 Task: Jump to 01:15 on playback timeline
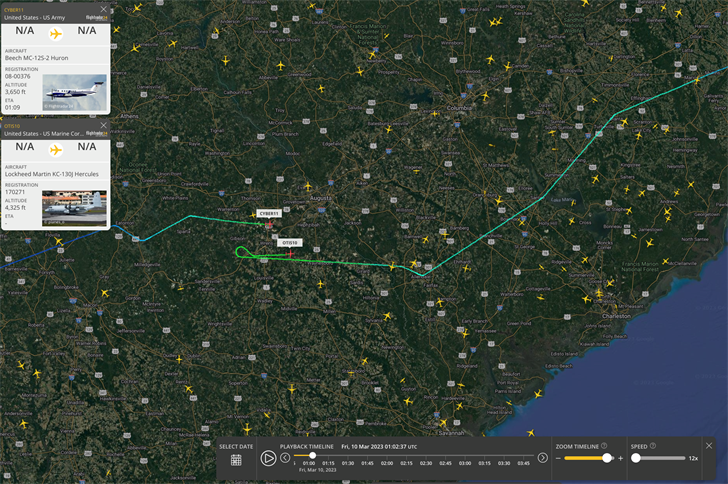(x=328, y=463)
